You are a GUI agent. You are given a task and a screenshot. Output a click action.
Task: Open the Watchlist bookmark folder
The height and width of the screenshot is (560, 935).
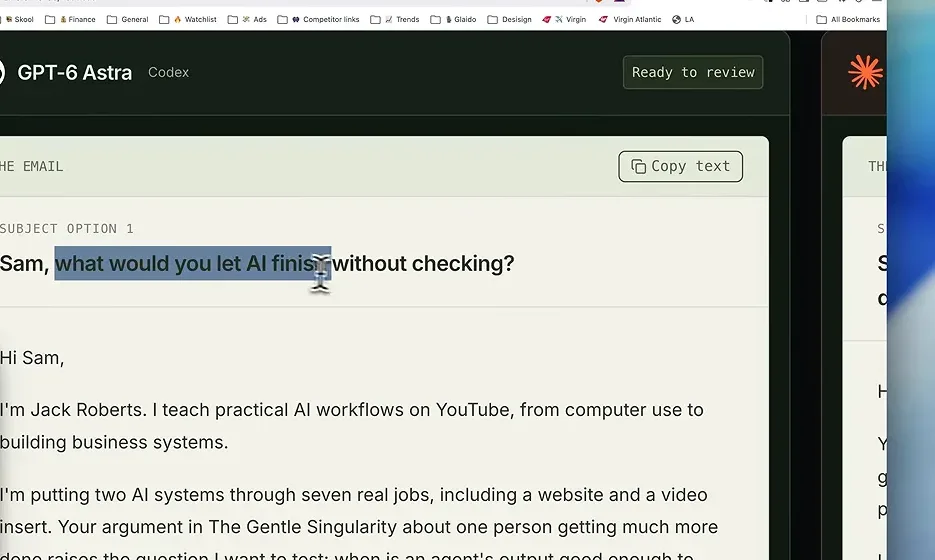188,20
